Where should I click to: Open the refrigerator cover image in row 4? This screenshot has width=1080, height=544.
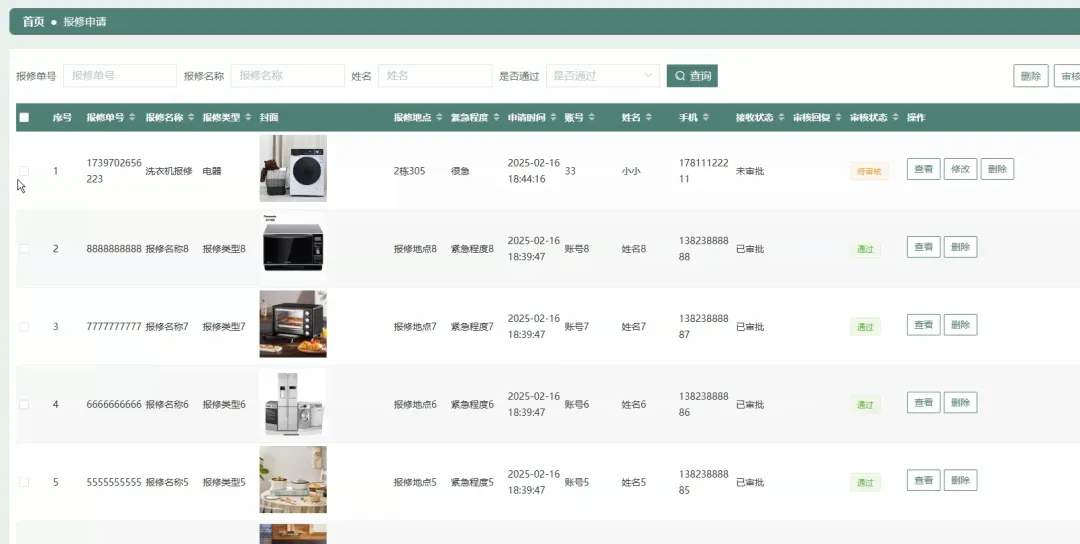[293, 401]
